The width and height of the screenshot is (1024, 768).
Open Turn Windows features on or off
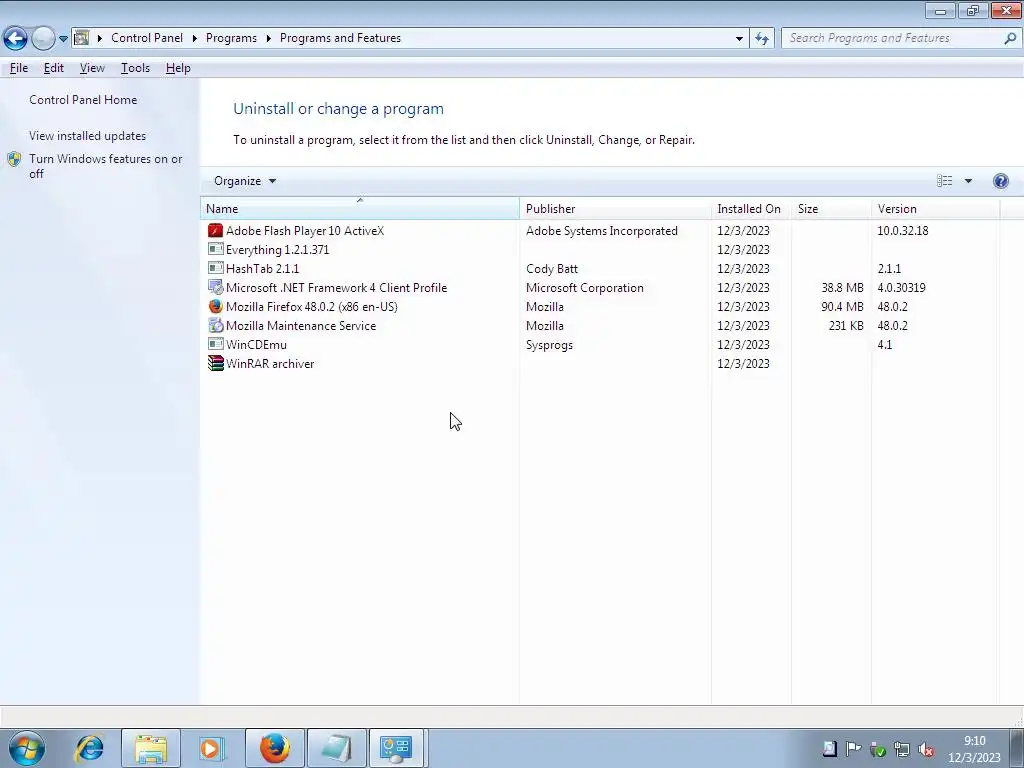coord(106,166)
